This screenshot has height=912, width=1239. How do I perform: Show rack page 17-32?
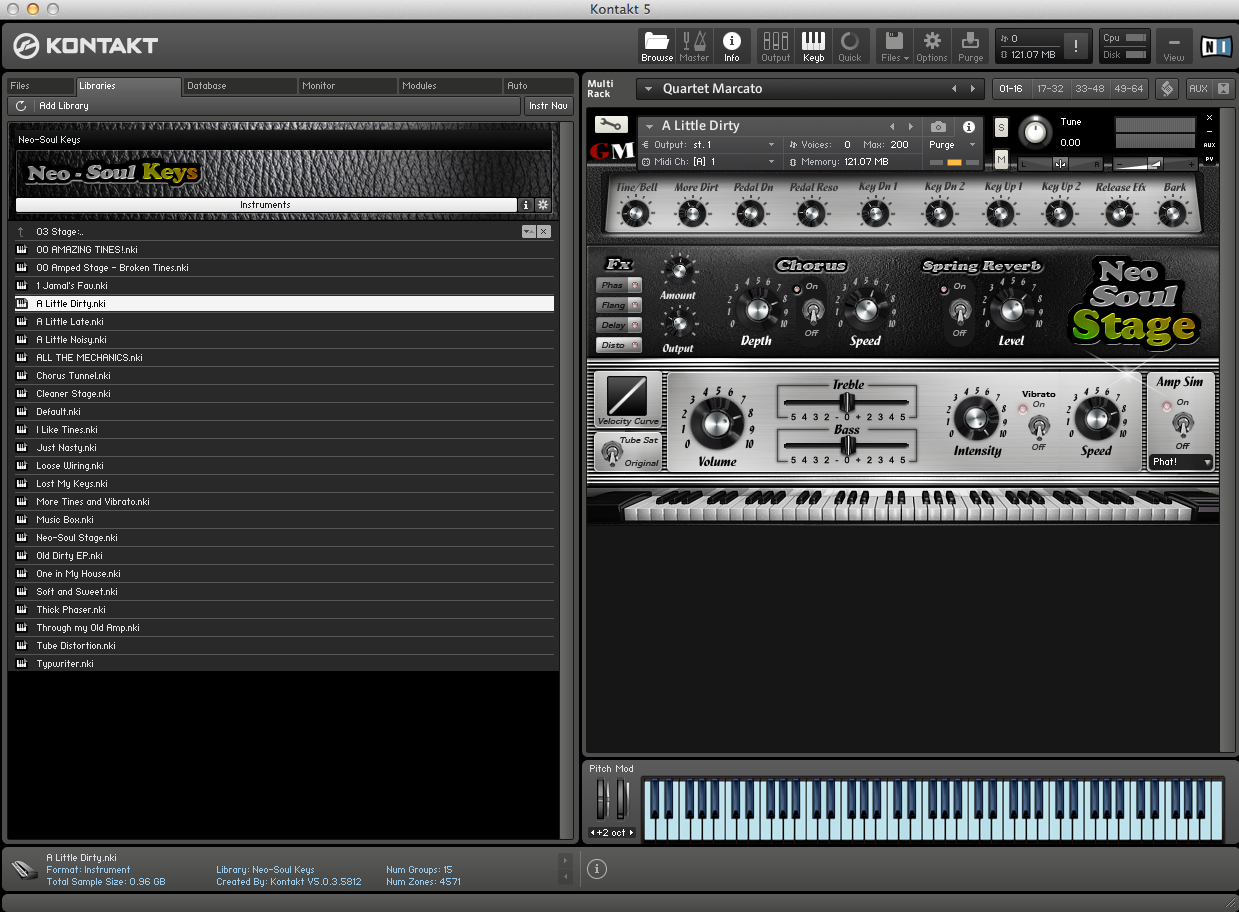tap(1050, 89)
